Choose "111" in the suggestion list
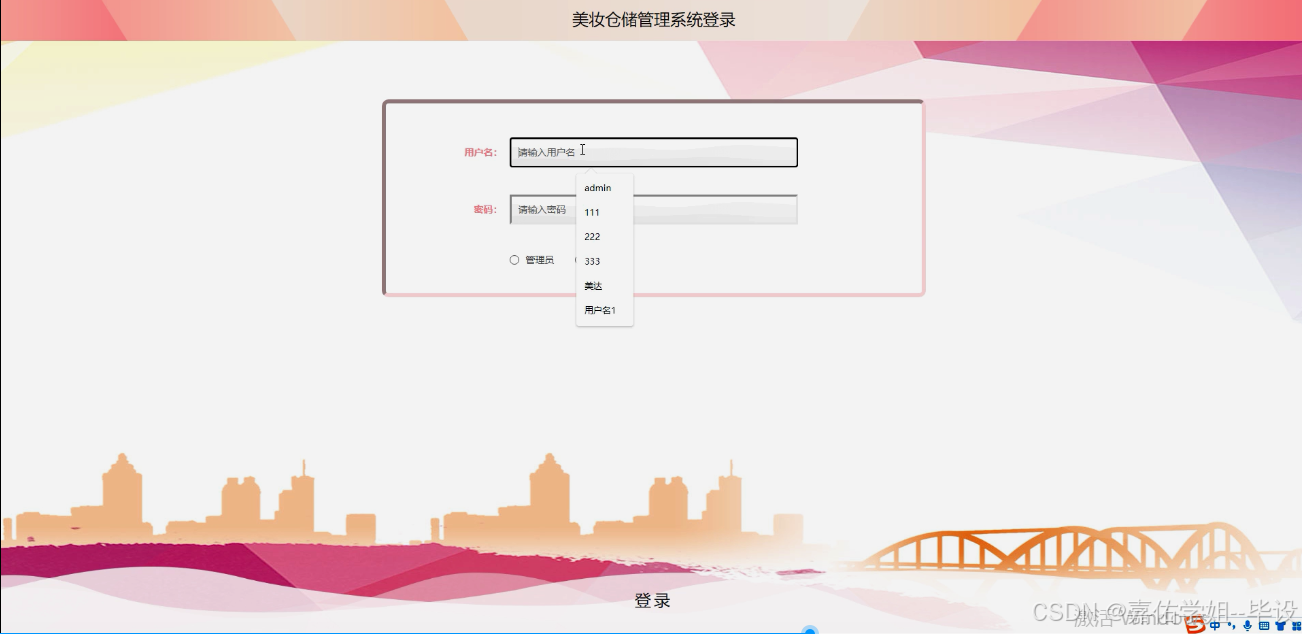The height and width of the screenshot is (634, 1302). click(591, 212)
